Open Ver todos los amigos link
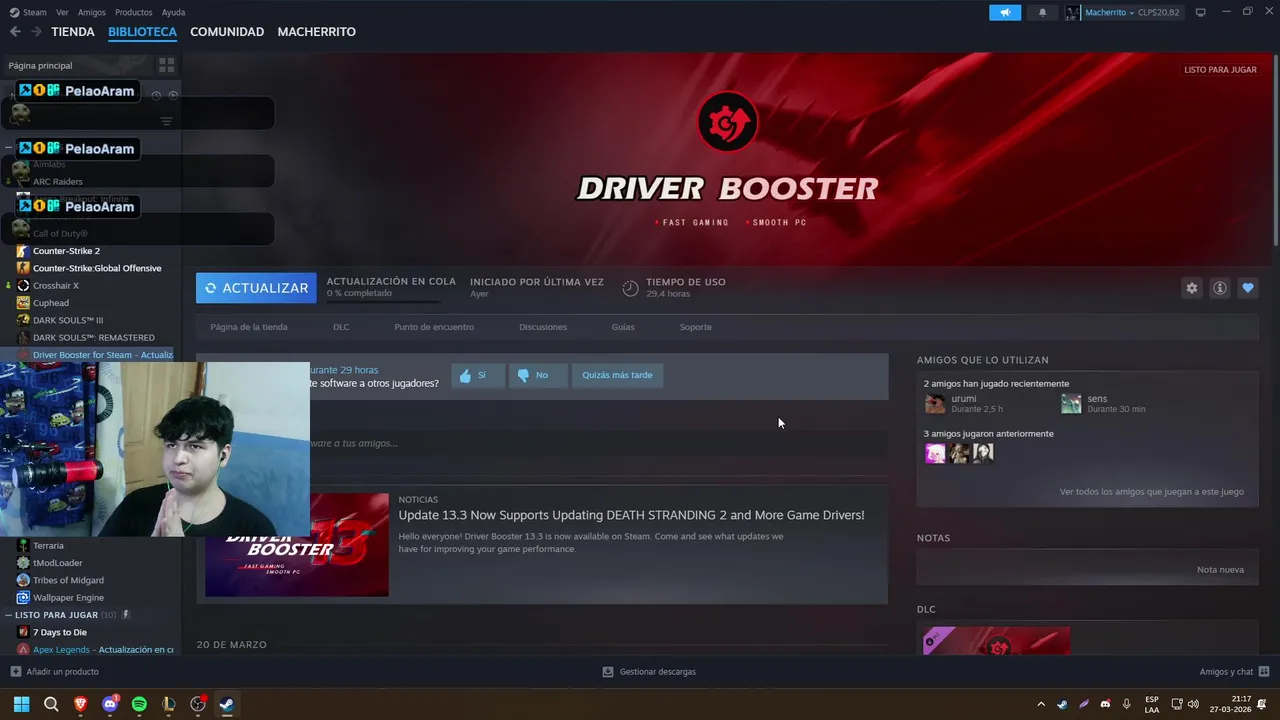Viewport: 1280px width, 720px height. pos(1151,492)
